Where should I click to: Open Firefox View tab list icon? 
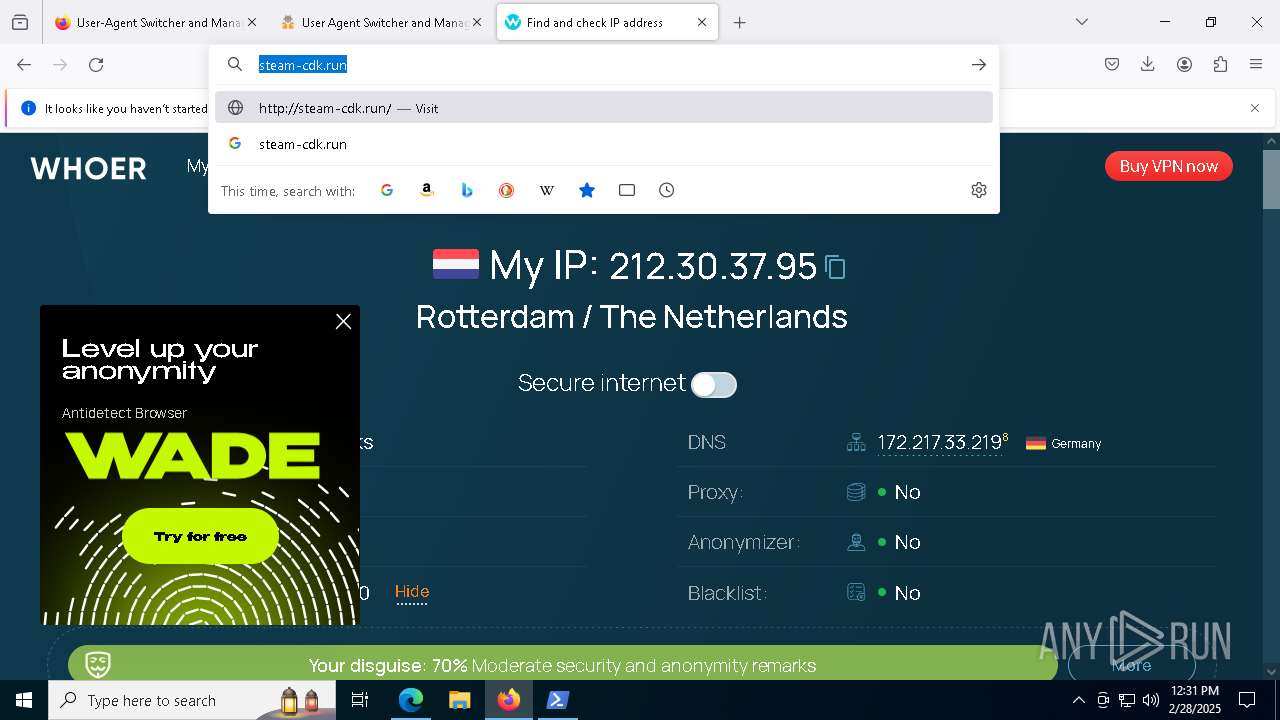click(20, 22)
